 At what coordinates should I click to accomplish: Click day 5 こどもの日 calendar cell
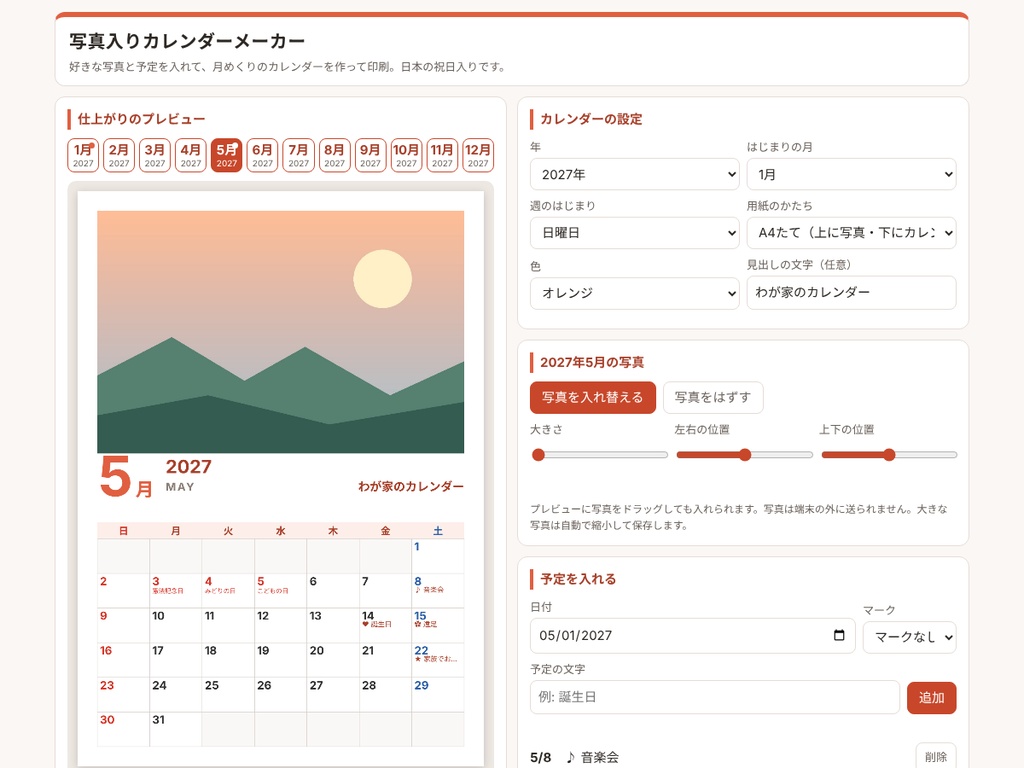[x=281, y=590]
